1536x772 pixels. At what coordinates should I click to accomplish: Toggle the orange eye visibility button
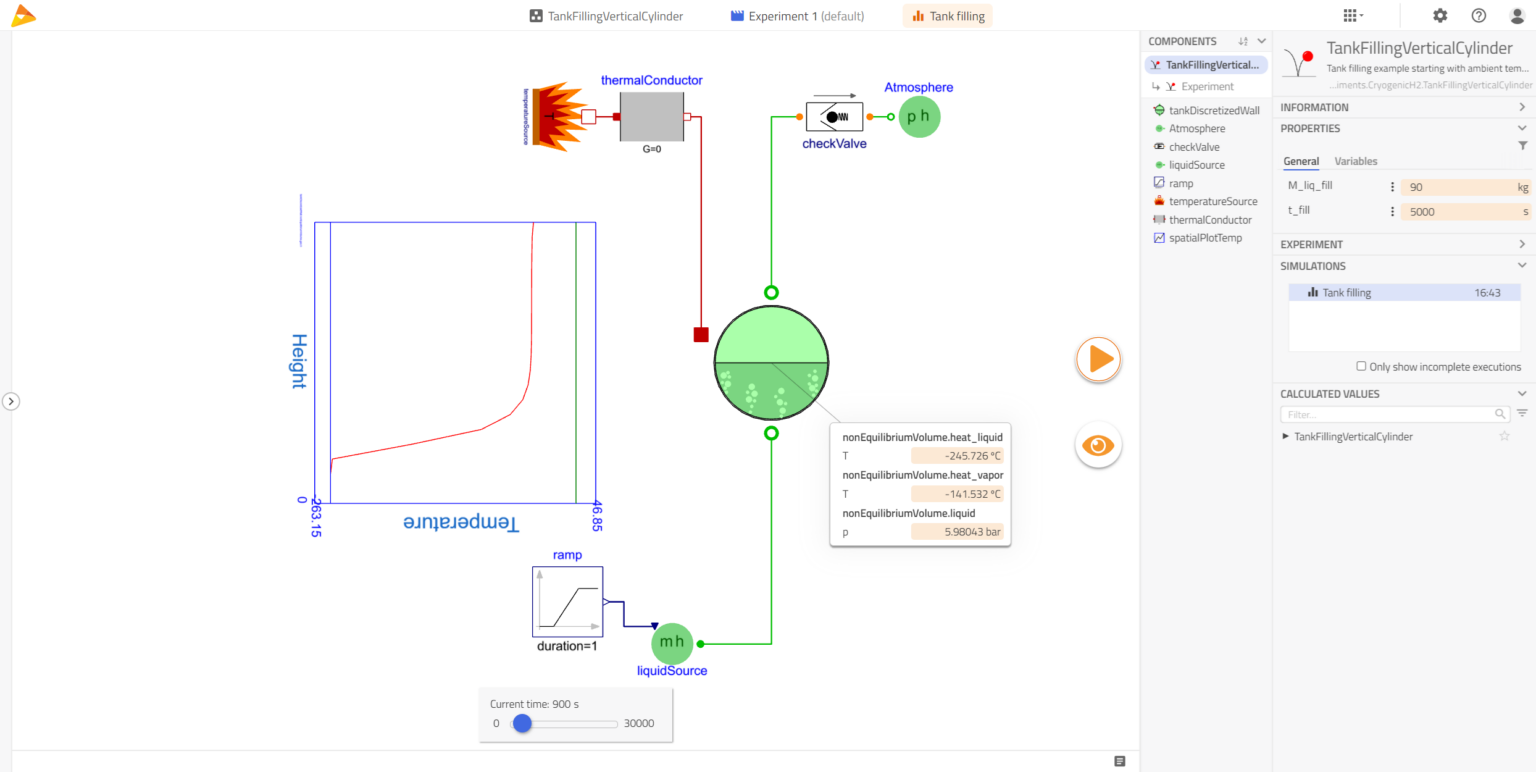click(1098, 445)
